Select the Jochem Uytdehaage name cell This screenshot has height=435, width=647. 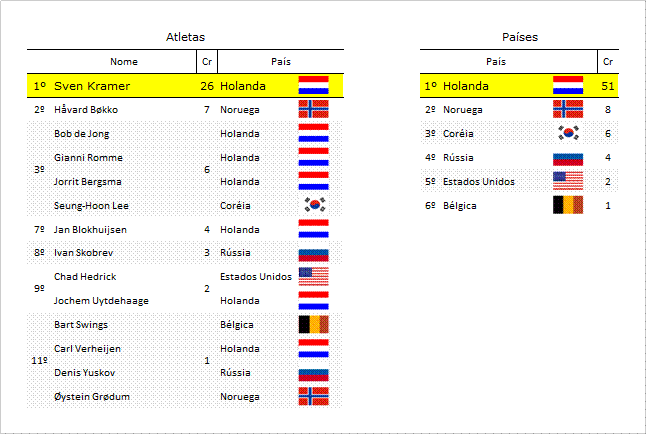click(x=101, y=300)
